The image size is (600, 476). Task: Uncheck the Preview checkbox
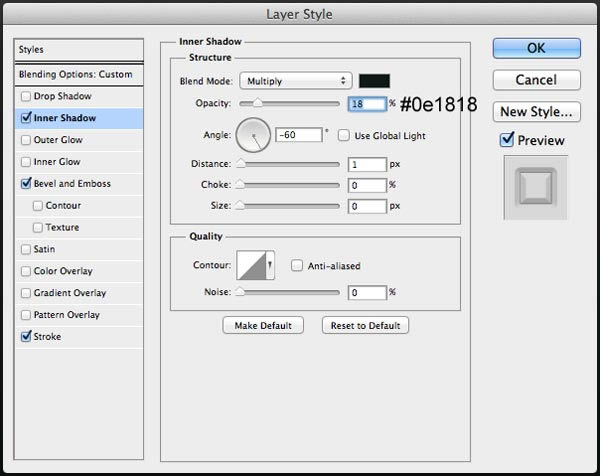pyautogui.click(x=507, y=140)
